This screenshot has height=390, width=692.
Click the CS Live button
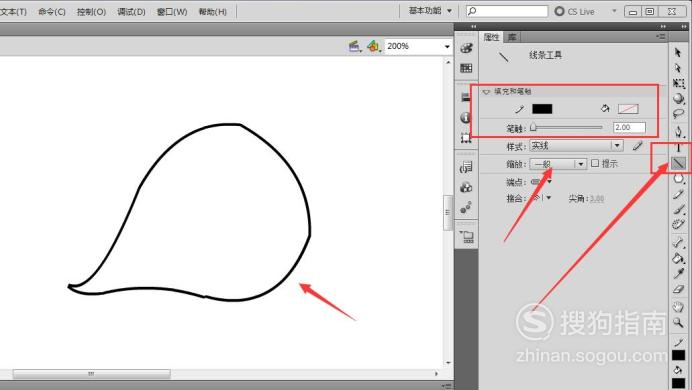575,11
